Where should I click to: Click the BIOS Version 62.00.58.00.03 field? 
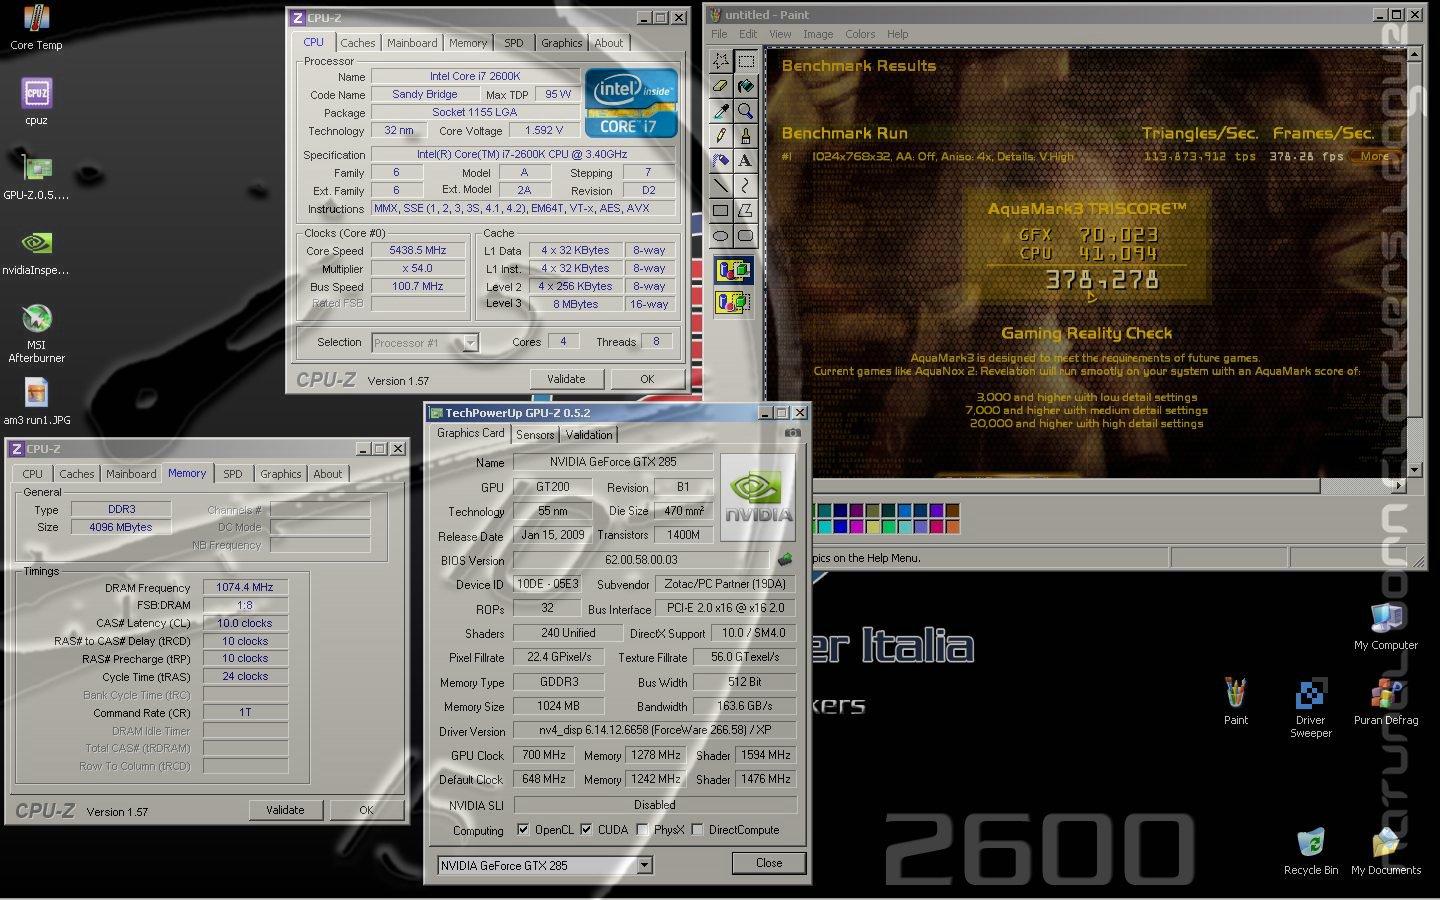pos(641,560)
